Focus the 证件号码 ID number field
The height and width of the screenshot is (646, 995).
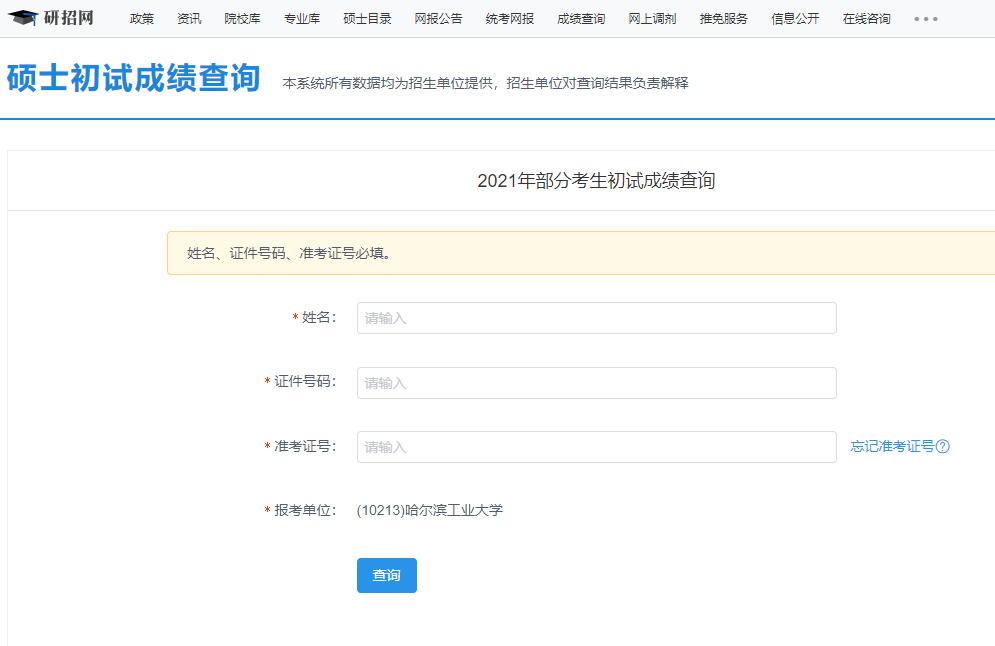(x=596, y=382)
